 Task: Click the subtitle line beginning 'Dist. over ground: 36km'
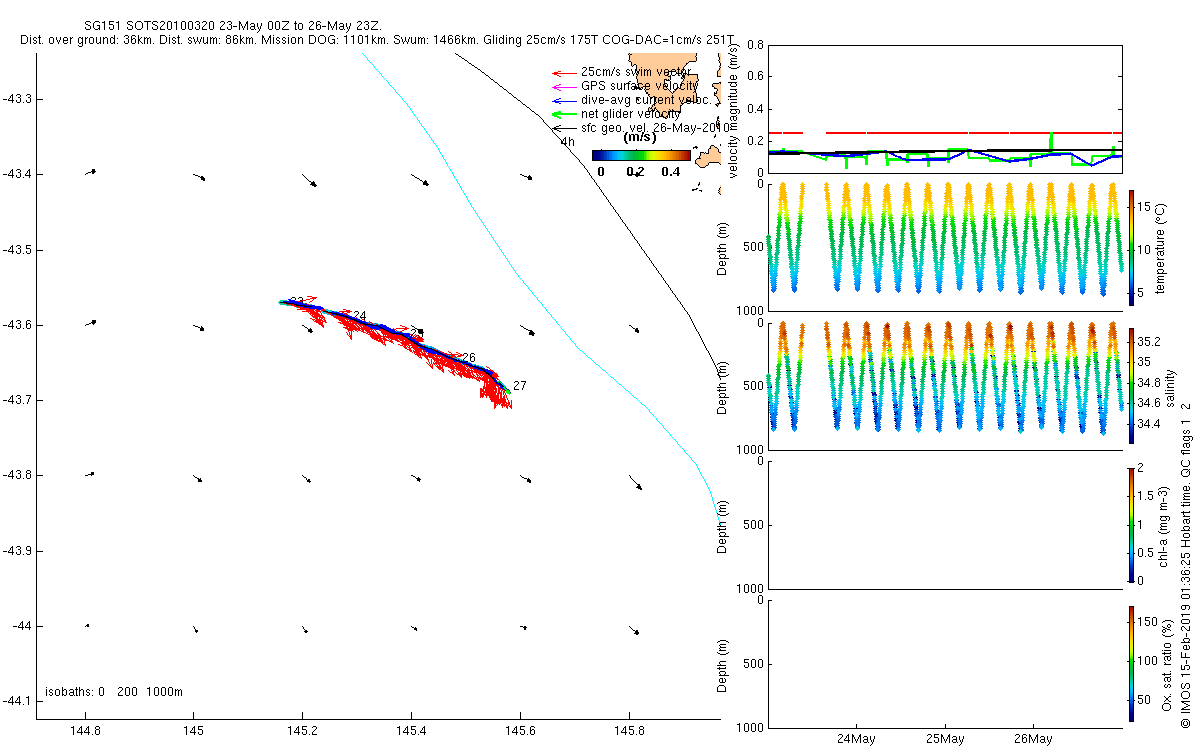(x=376, y=40)
